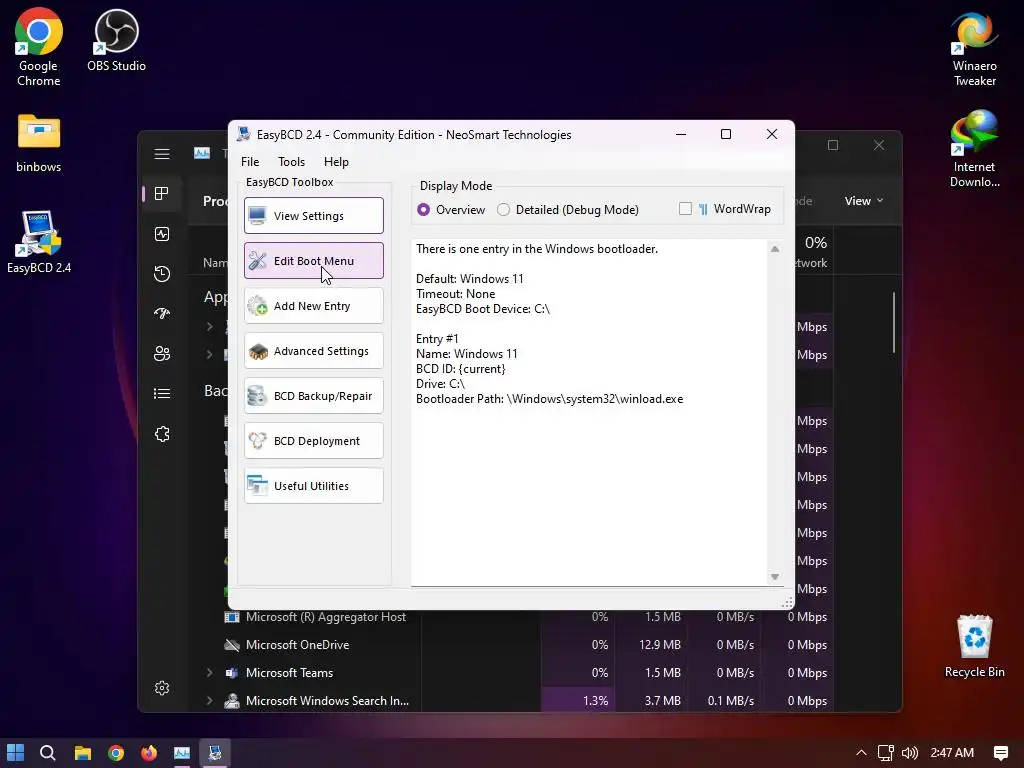The image size is (1024, 768).
Task: Select Internet Download Manager desktop icon
Action: tap(974, 150)
